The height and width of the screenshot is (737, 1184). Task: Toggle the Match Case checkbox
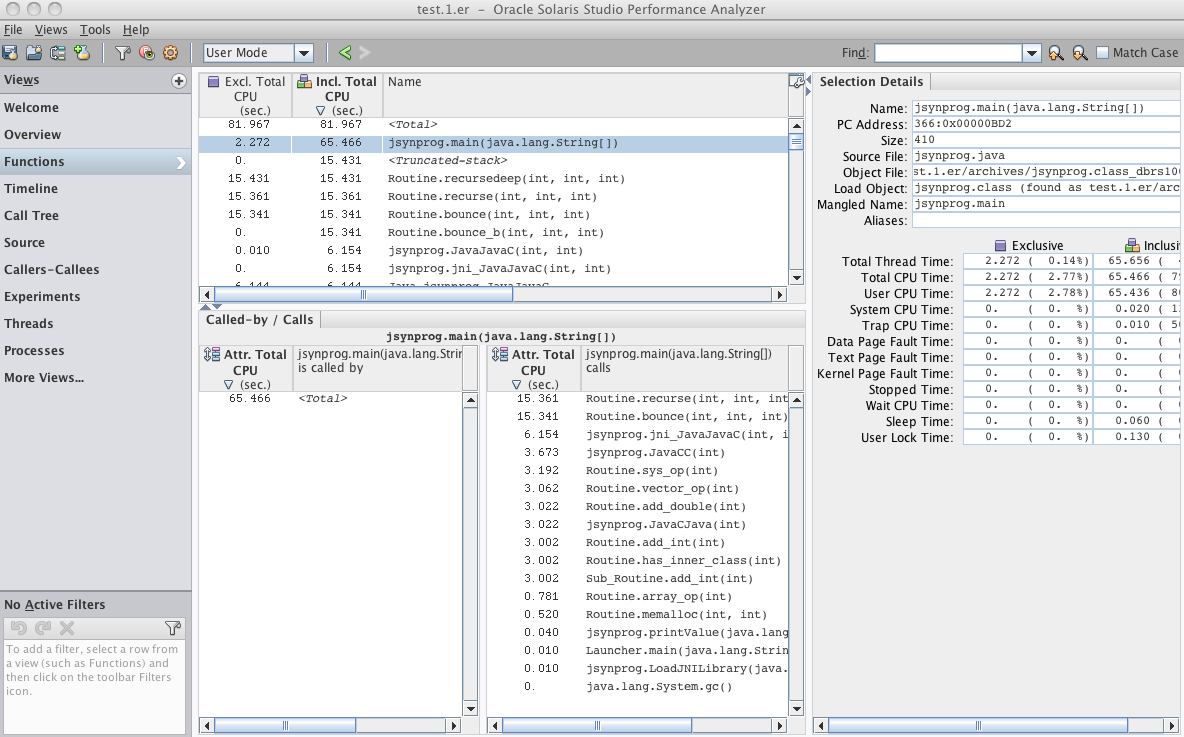pyautogui.click(x=1102, y=52)
